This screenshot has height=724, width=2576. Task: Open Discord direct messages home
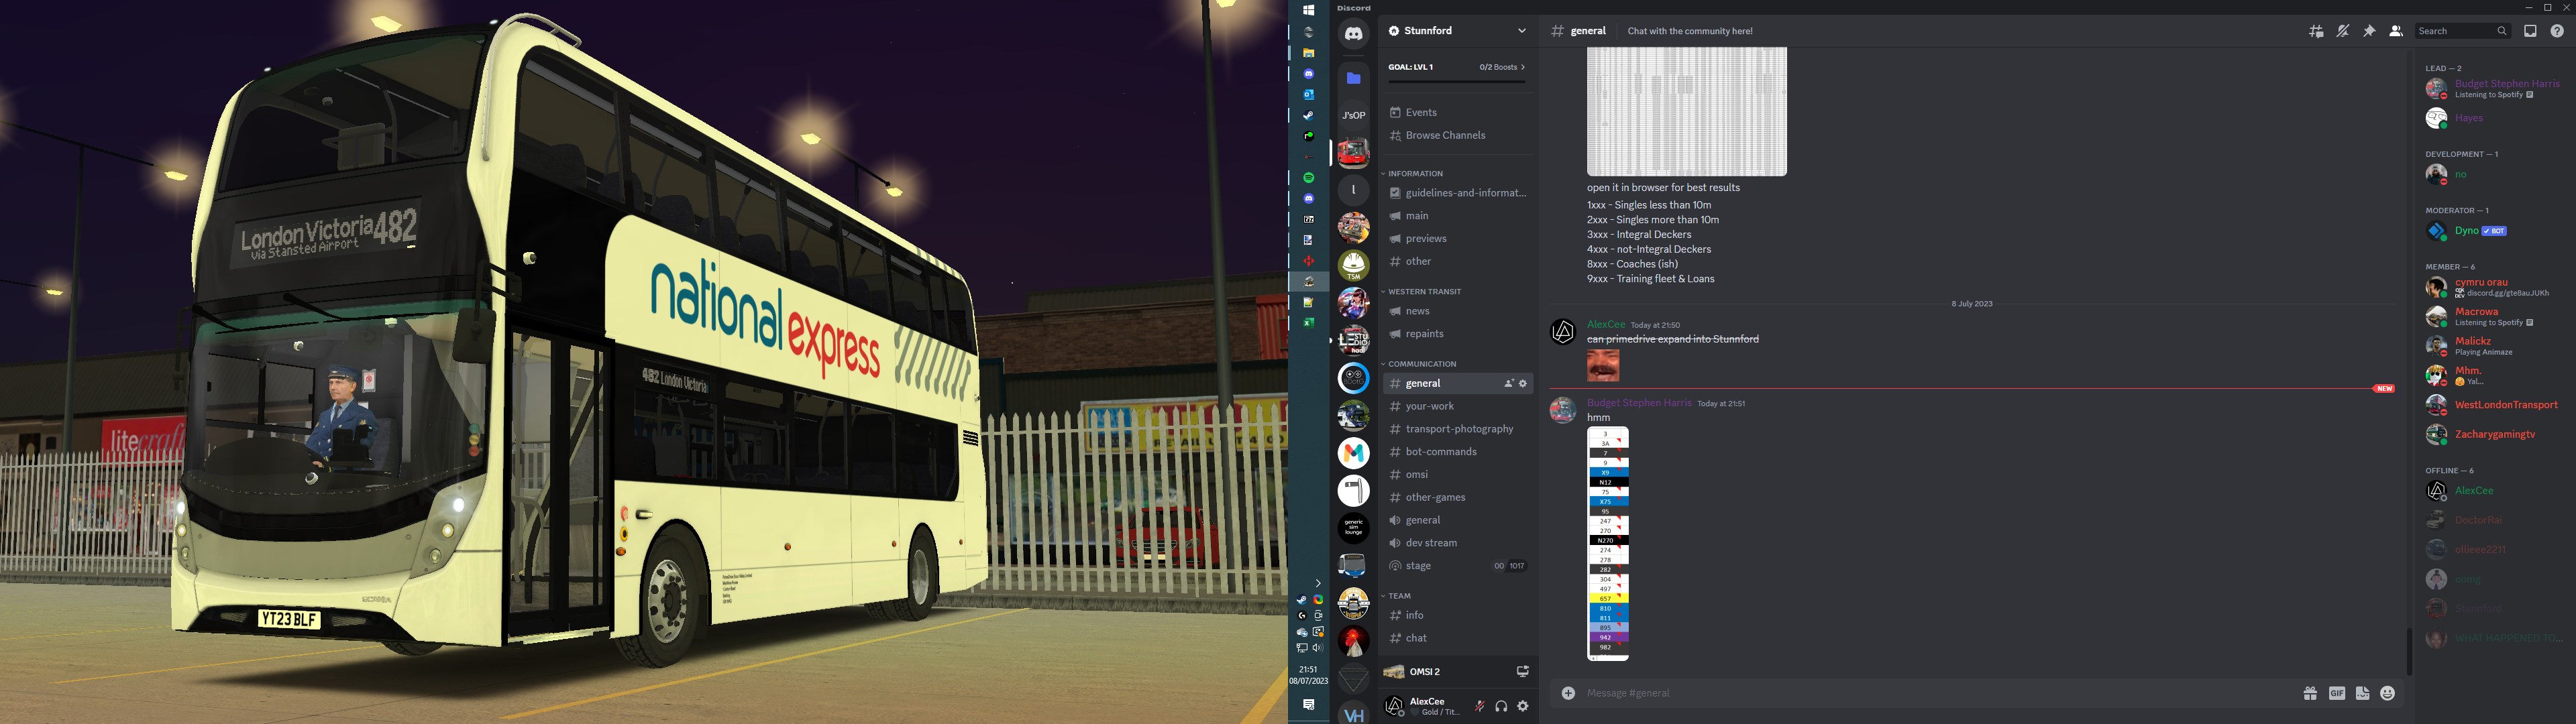pyautogui.click(x=1353, y=34)
